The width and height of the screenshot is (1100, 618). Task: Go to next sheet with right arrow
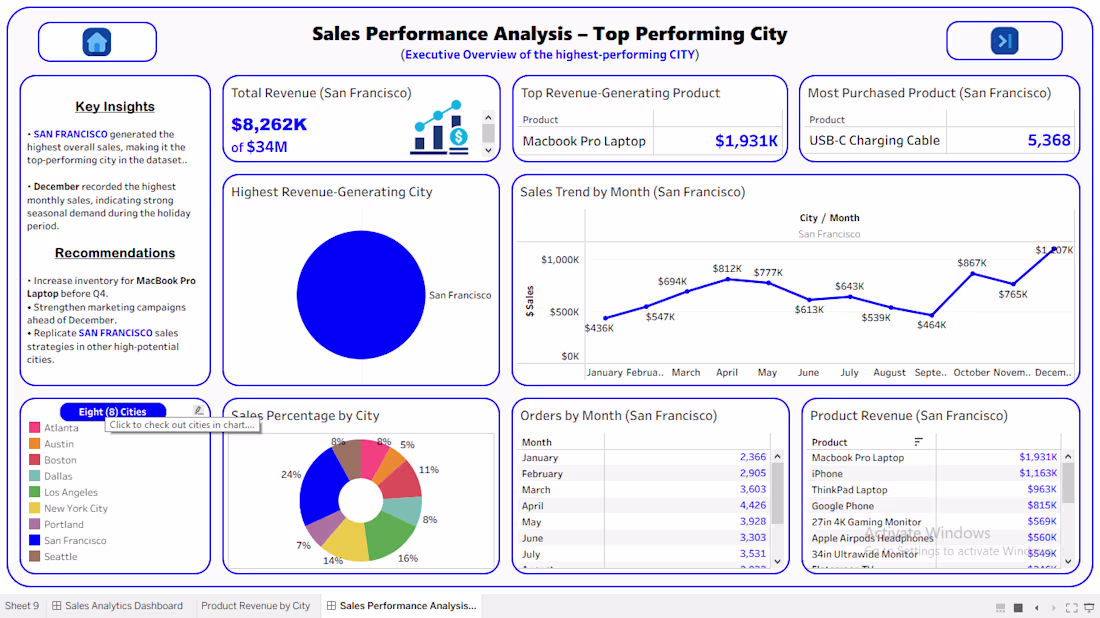pyautogui.click(x=1053, y=607)
